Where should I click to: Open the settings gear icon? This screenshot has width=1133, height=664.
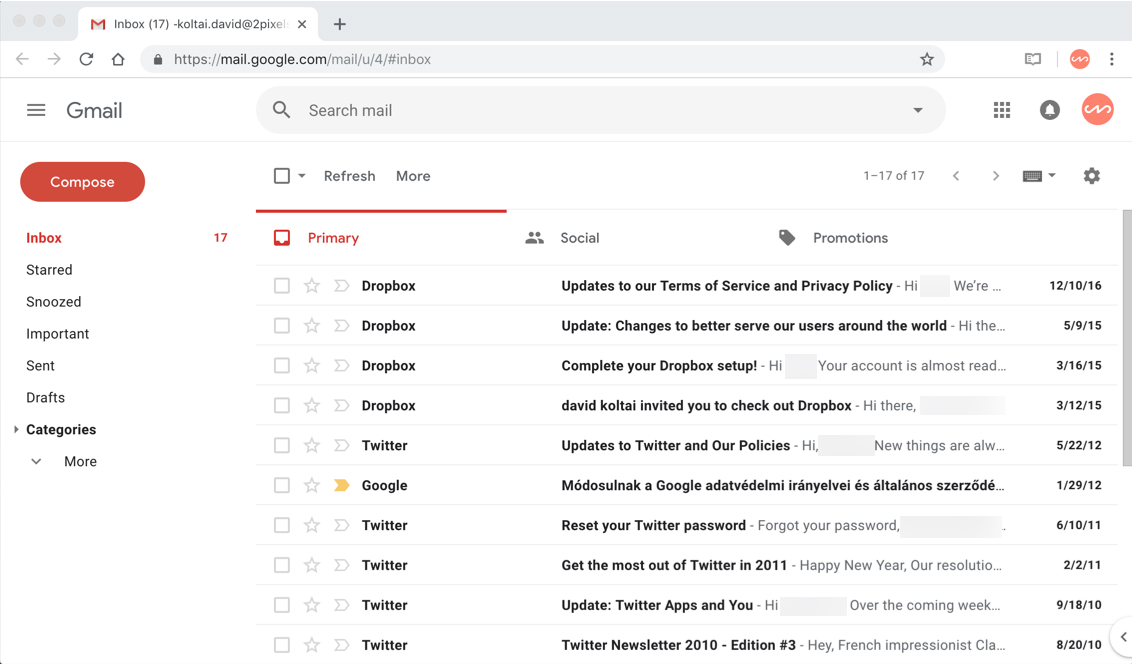pyautogui.click(x=1091, y=176)
